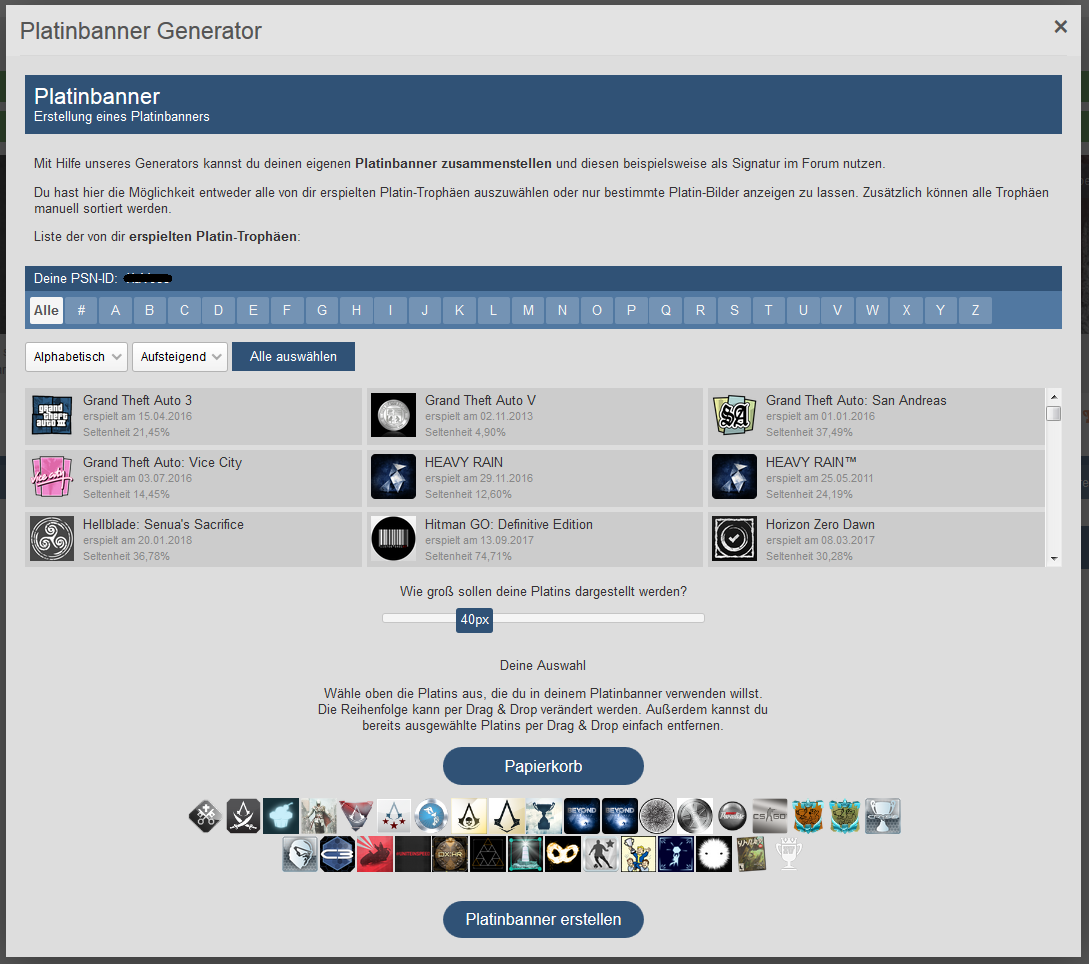Click the Platinbanner erstellen button

(x=543, y=919)
